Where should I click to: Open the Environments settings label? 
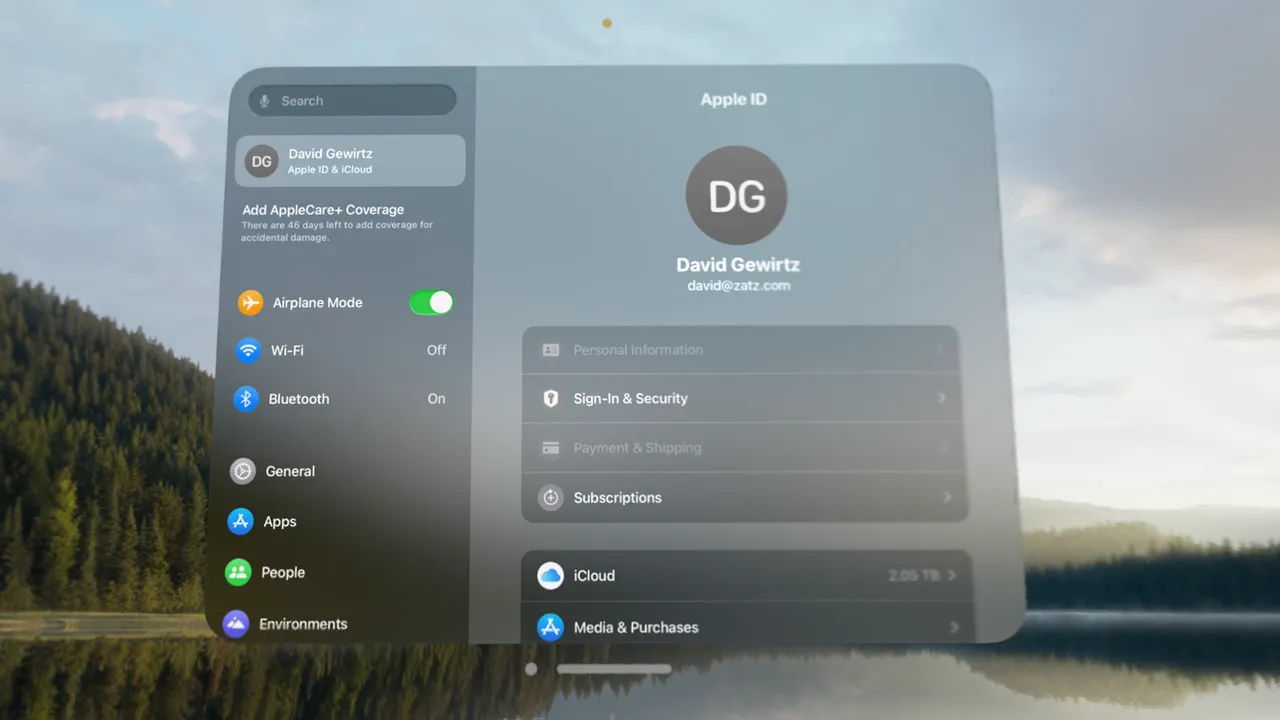(x=303, y=624)
